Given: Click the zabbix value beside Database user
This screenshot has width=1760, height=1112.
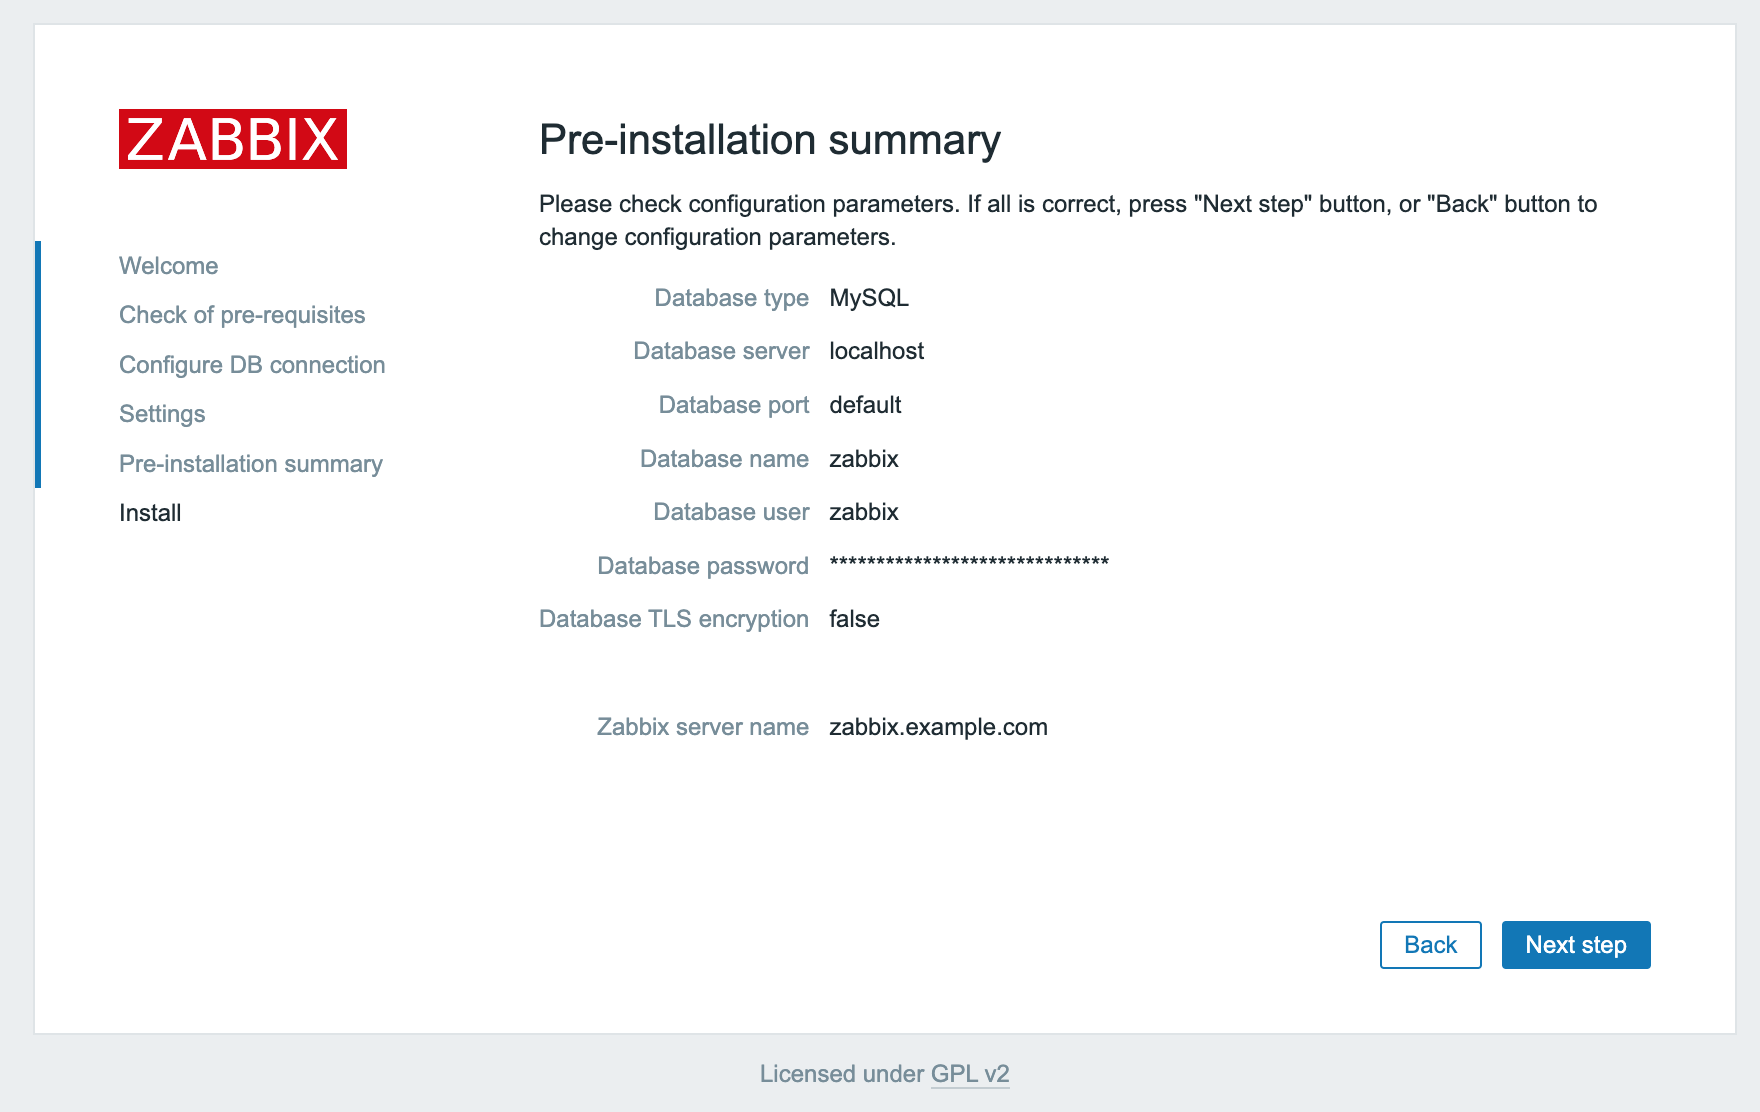Looking at the screenshot, I should (863, 512).
